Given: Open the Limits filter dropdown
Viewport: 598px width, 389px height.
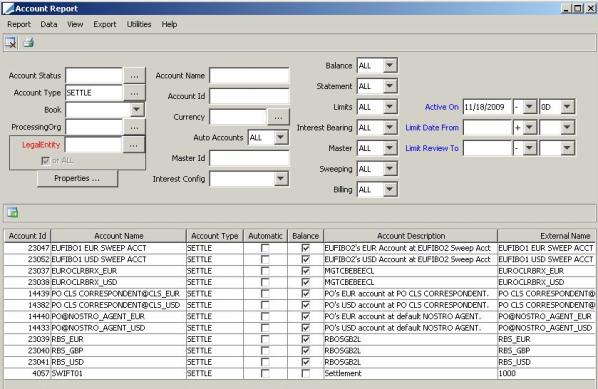Looking at the screenshot, I should coord(390,106).
